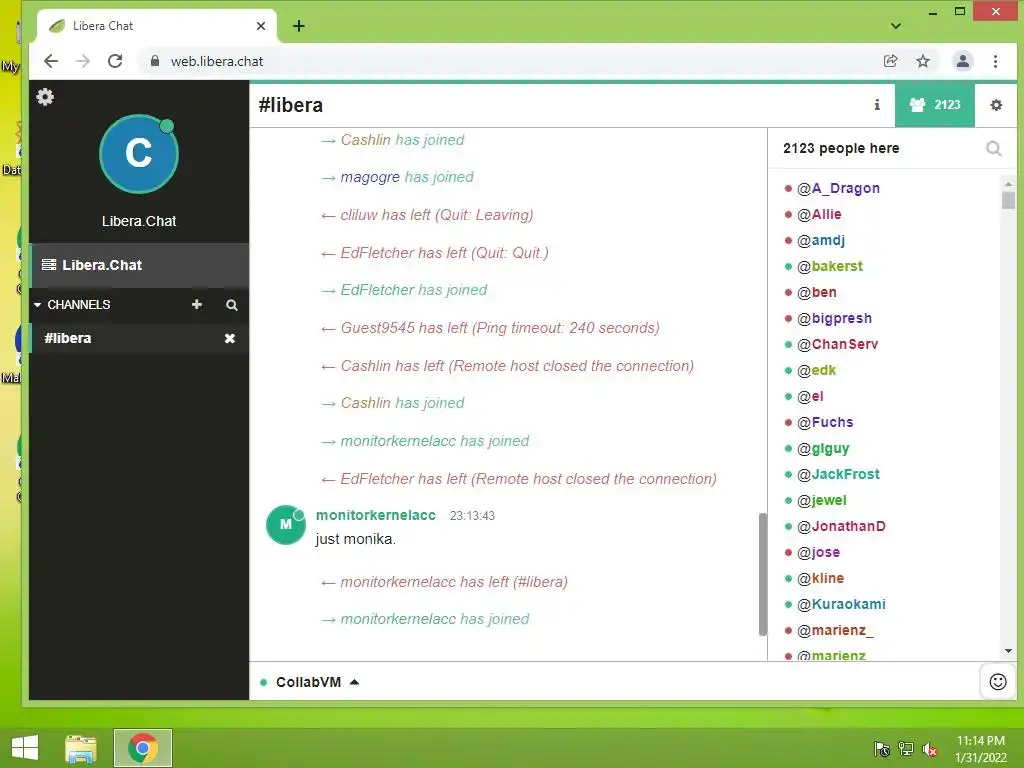This screenshot has width=1024, height=768.
Task: Click Chrome icon in the taskbar
Action: [x=142, y=748]
